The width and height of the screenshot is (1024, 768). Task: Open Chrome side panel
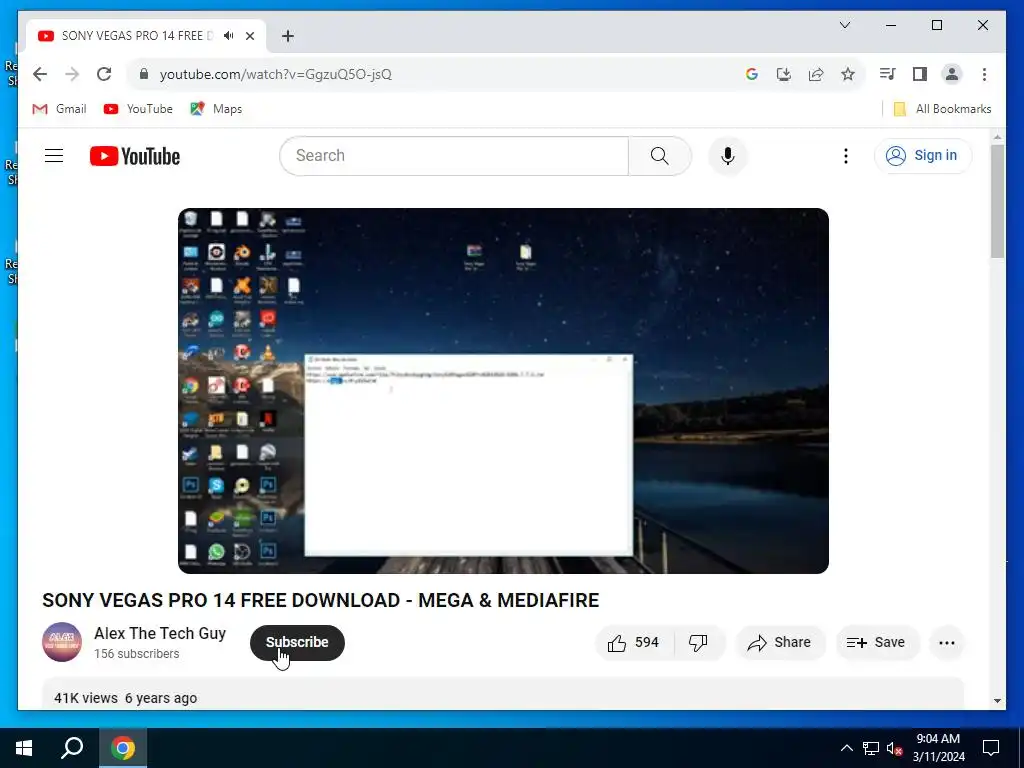coord(920,74)
